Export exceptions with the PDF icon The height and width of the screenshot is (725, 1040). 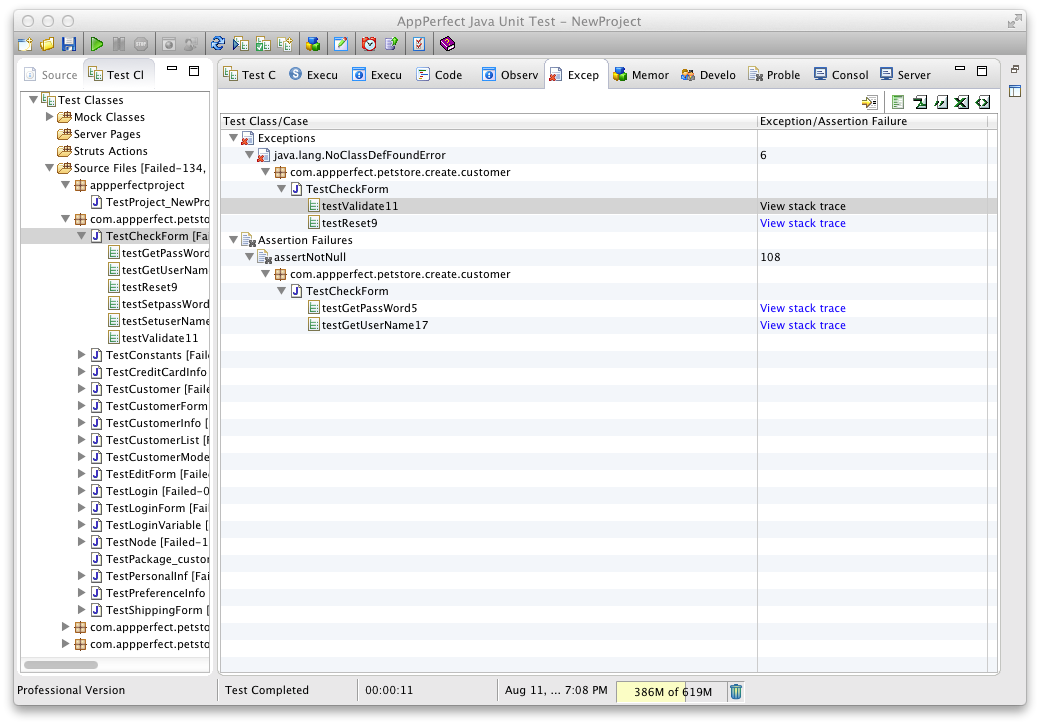point(920,102)
